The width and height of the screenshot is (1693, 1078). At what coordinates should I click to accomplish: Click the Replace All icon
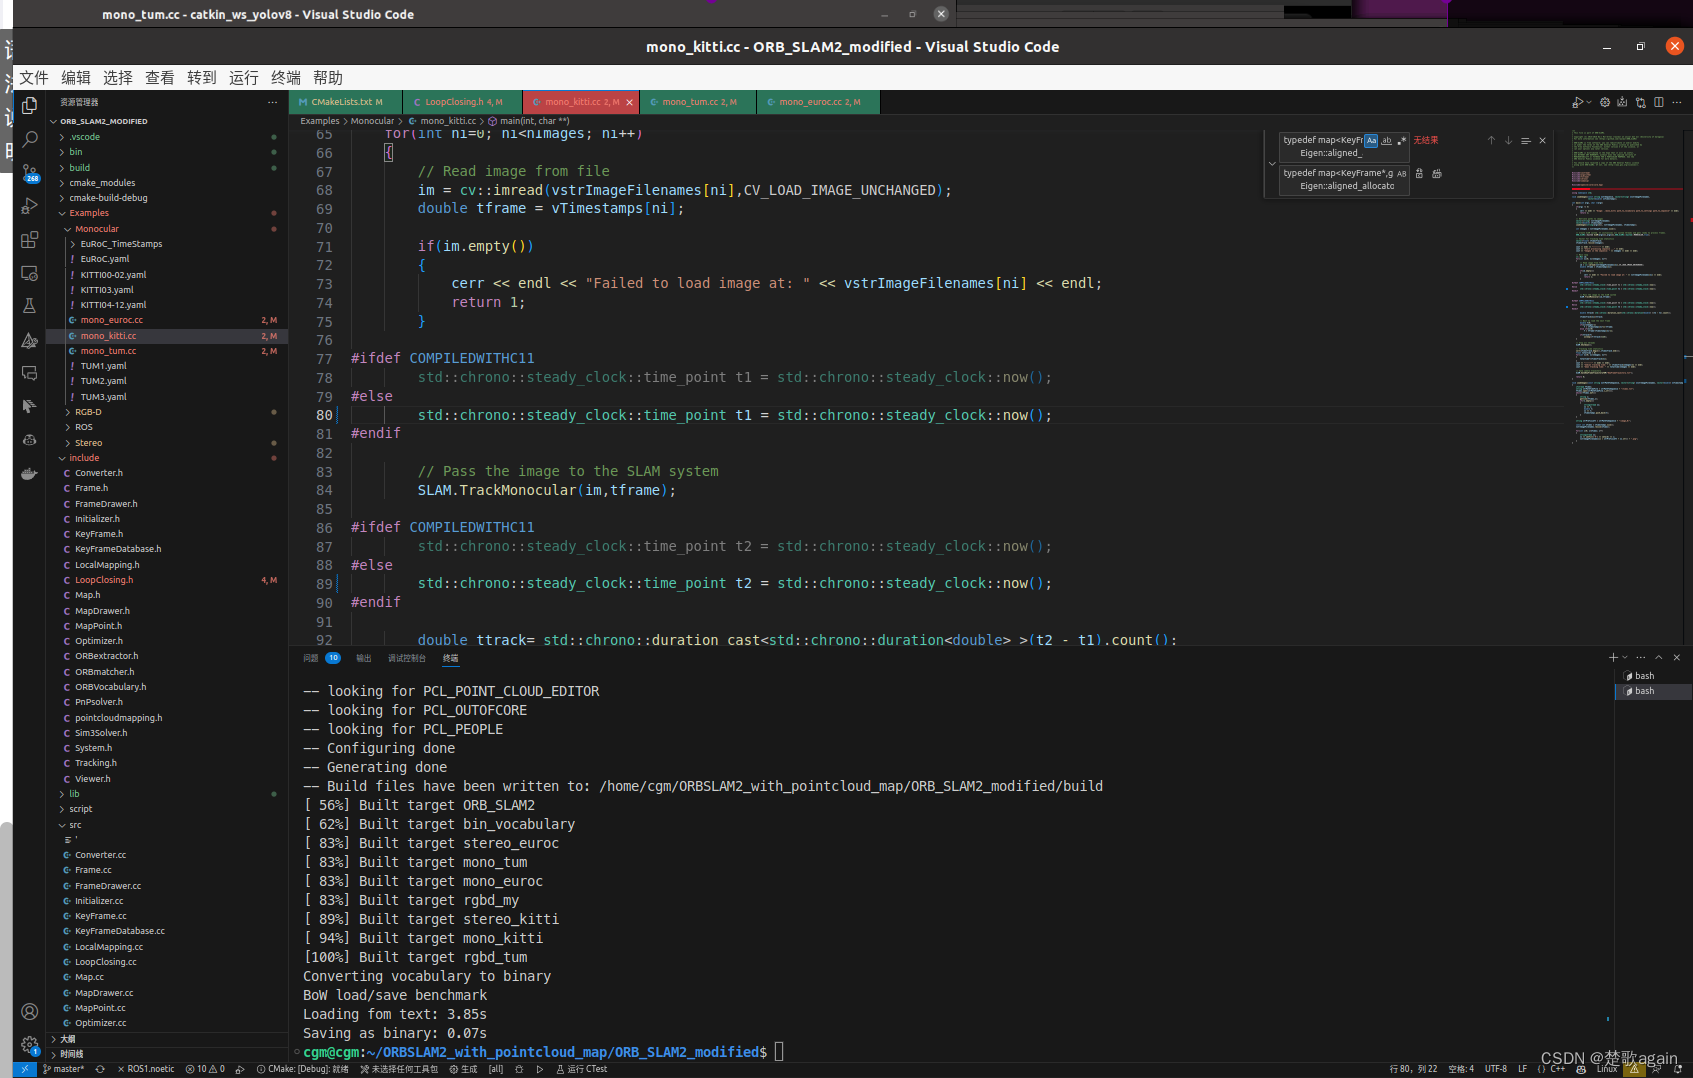1437,174
